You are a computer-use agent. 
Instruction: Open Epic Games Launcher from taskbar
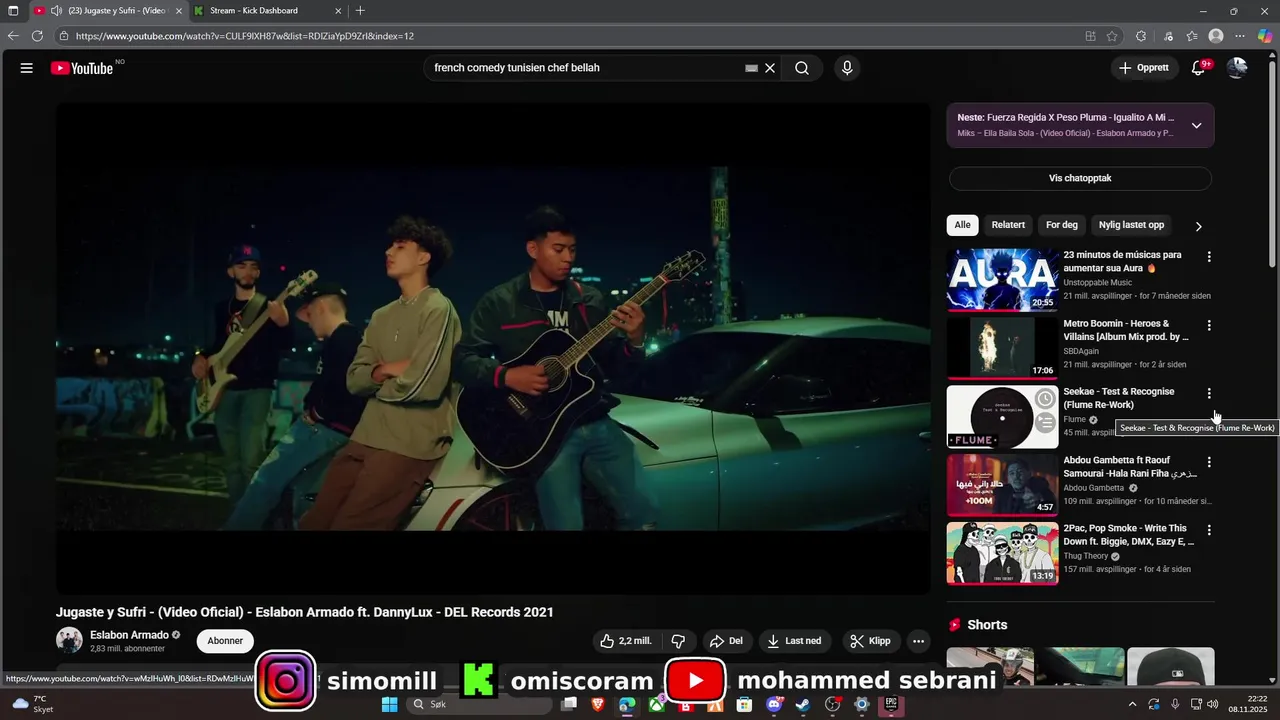click(x=891, y=705)
